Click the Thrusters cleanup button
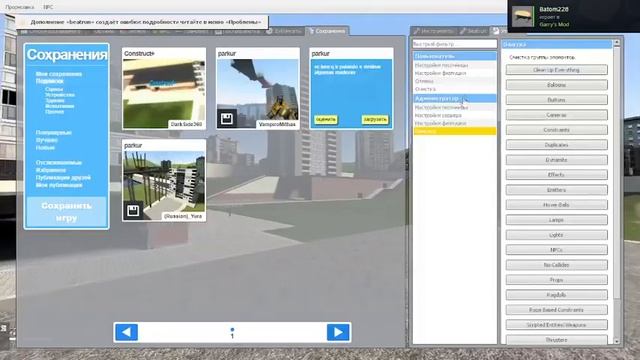 [556, 340]
